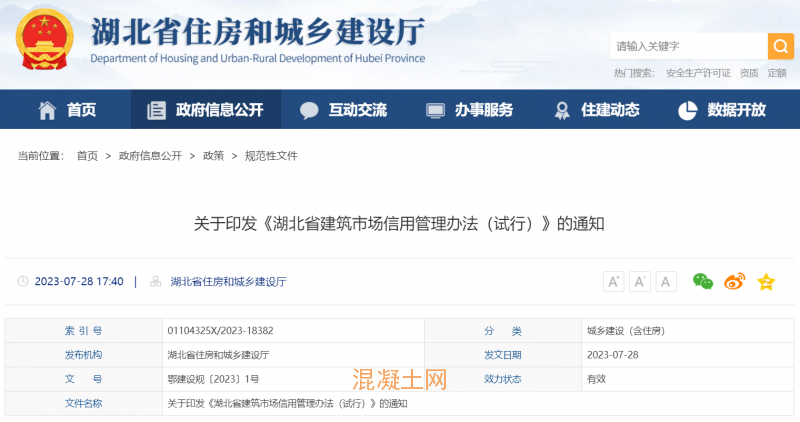The width and height of the screenshot is (800, 422).
Task: Click the keyword search input field
Action: (x=688, y=46)
